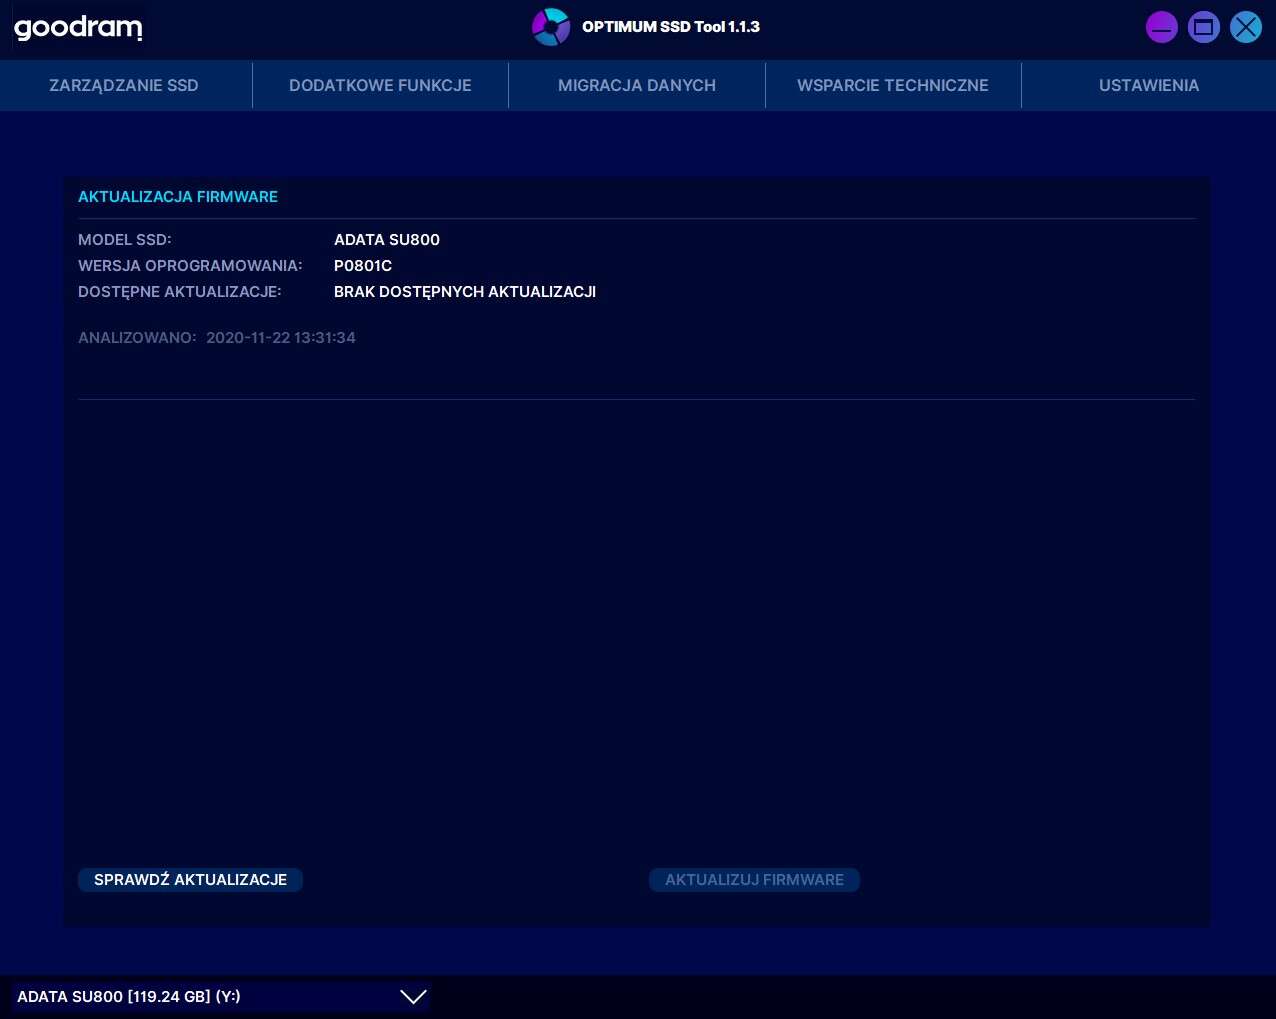Click the OPTIMUM SSD Tool 1.1.3 title

pos(670,27)
